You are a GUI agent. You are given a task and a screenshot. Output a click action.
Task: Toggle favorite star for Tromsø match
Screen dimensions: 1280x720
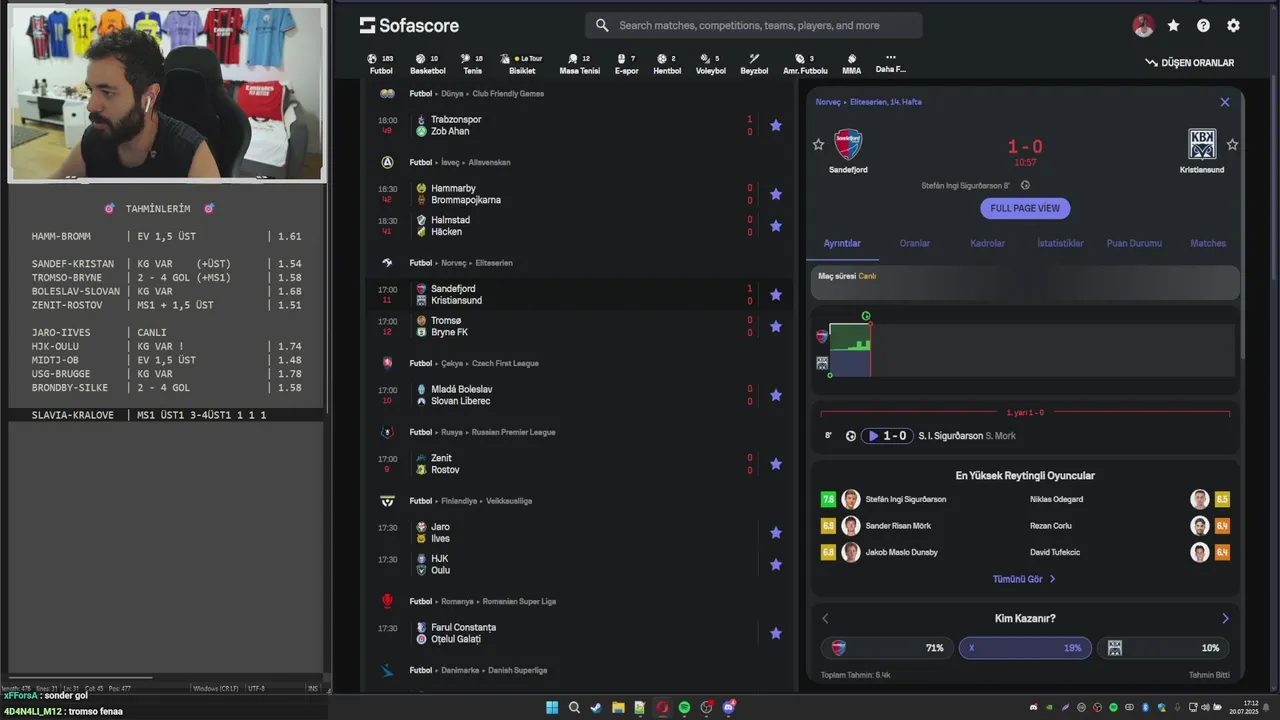click(x=776, y=326)
